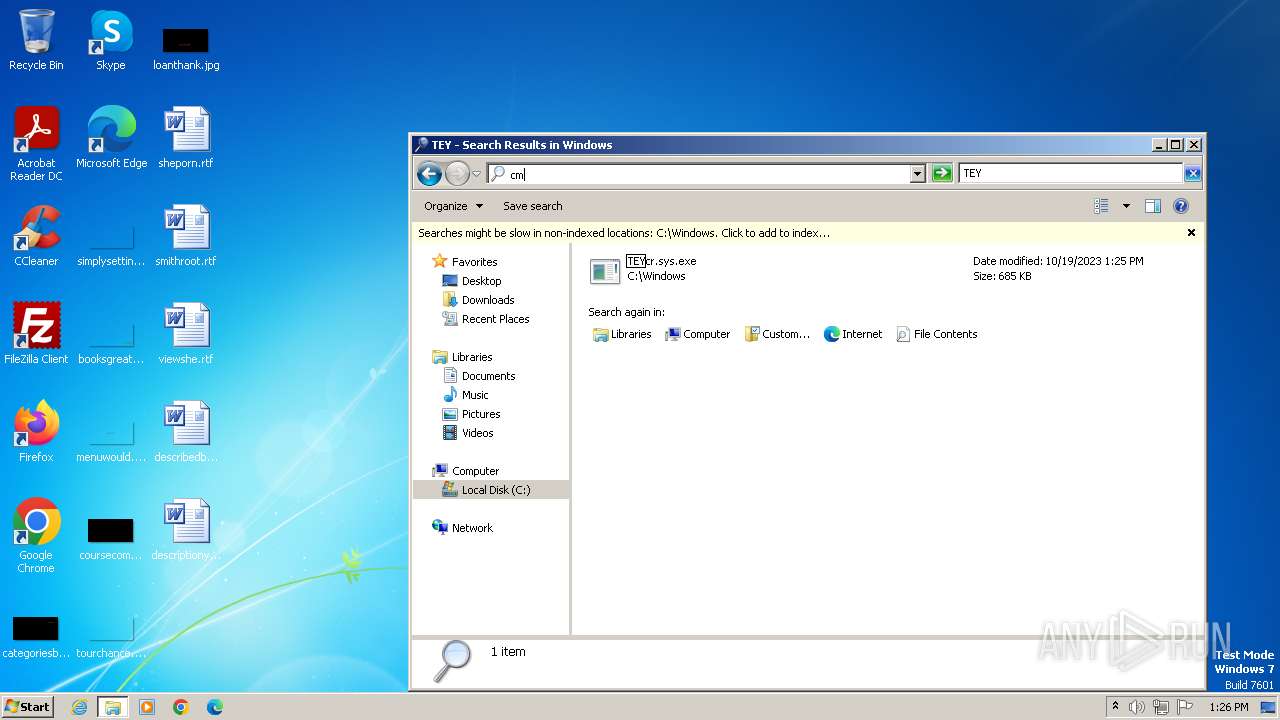Select the loanthank.jpg desktop file

pos(186,48)
